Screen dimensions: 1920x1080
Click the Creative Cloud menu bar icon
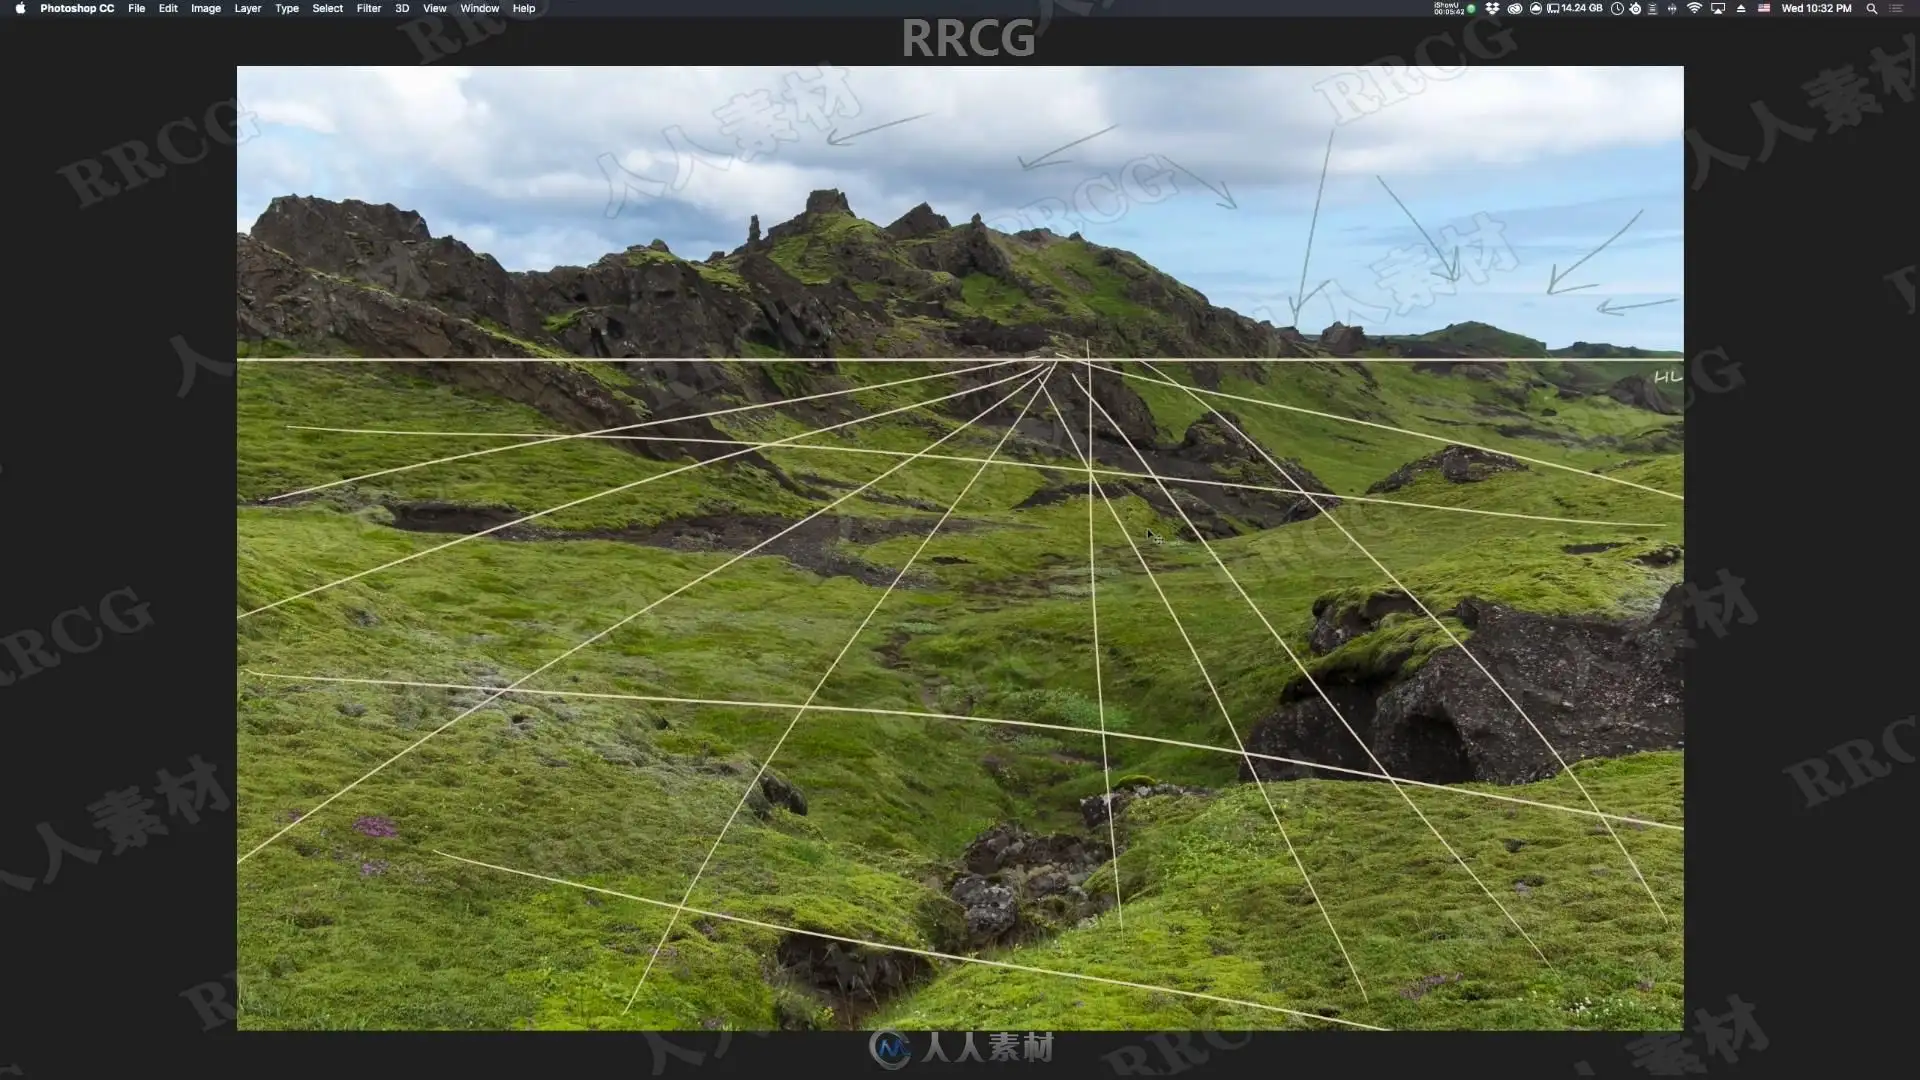pos(1515,8)
